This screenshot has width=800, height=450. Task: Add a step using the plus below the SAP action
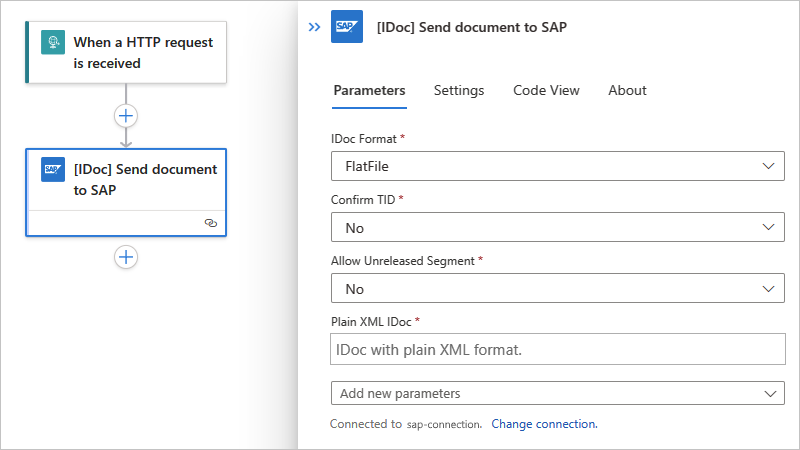coord(126,257)
